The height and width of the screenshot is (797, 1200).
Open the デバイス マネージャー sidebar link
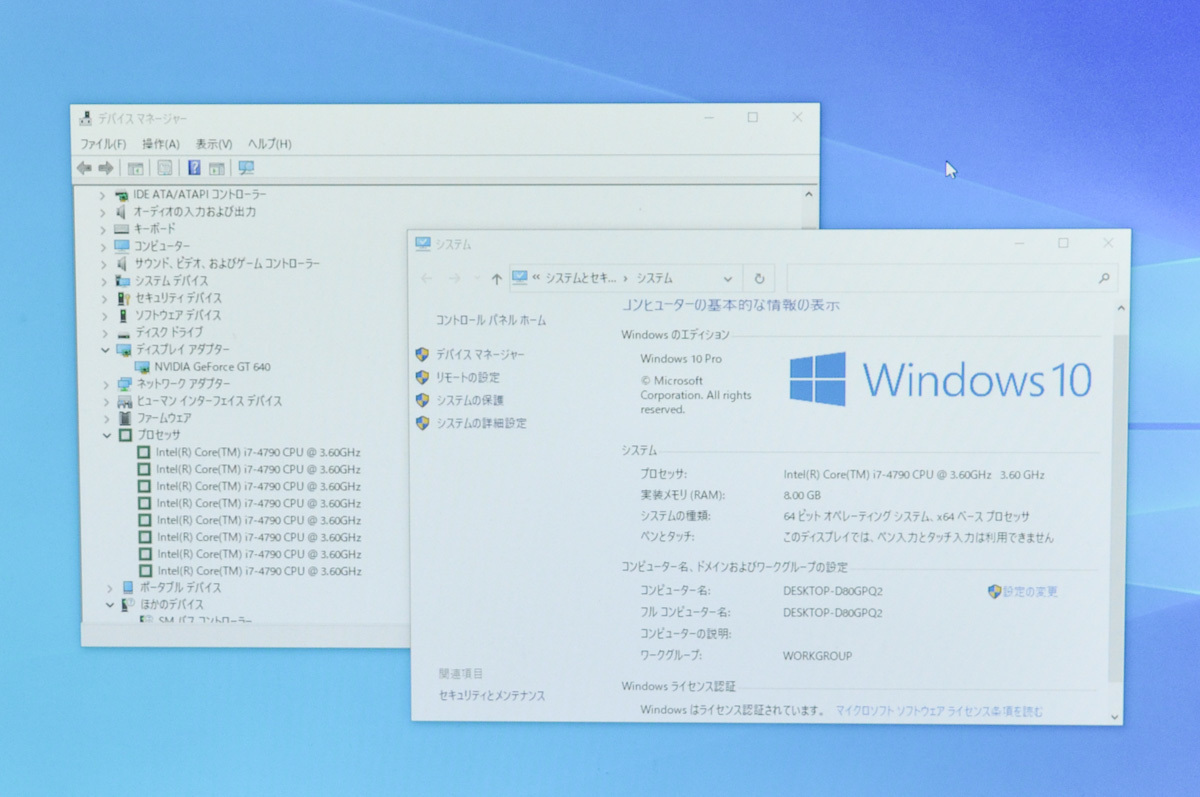tap(480, 354)
